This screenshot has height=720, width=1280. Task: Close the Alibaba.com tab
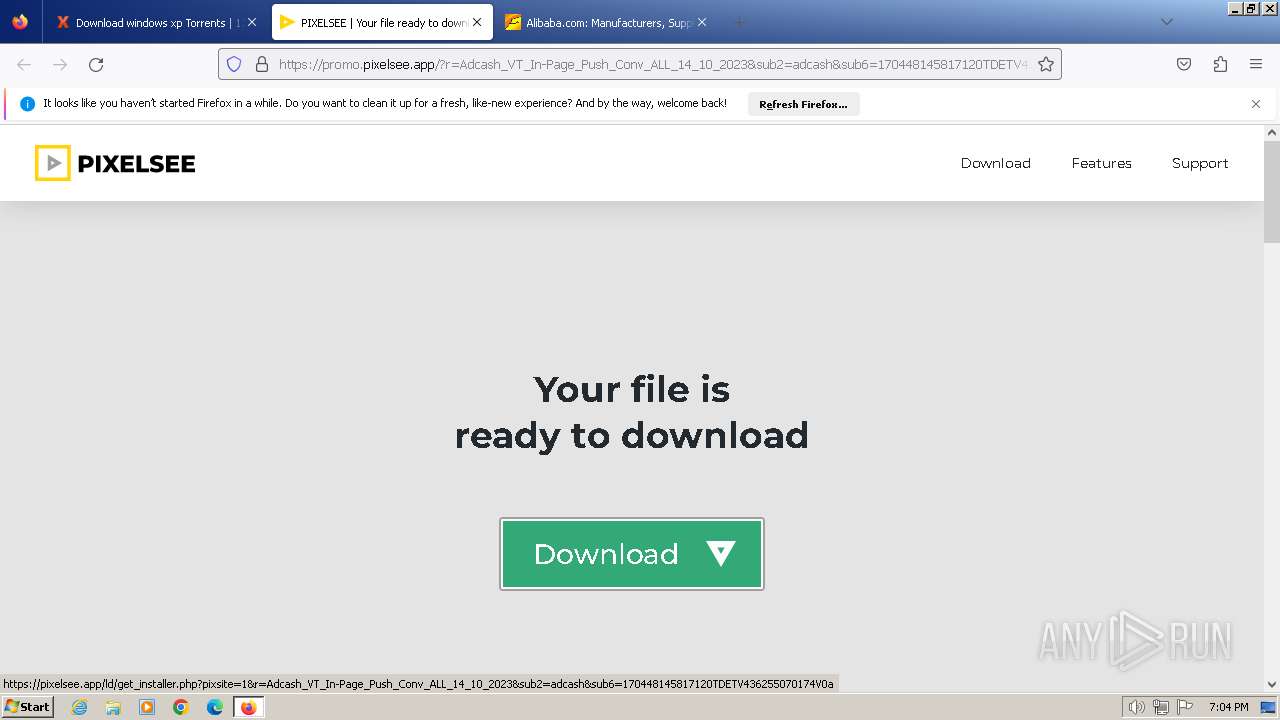coord(702,22)
